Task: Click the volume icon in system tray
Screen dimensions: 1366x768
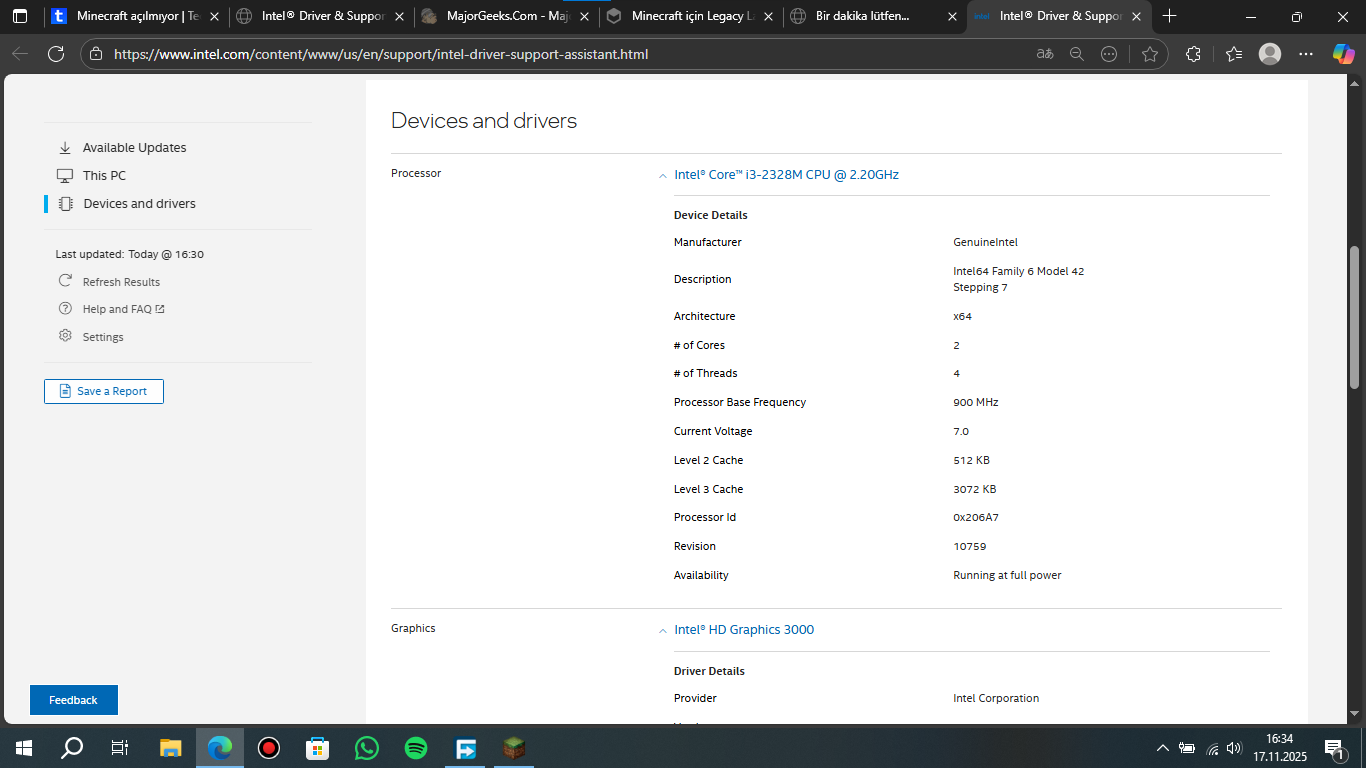Action: point(1234,748)
